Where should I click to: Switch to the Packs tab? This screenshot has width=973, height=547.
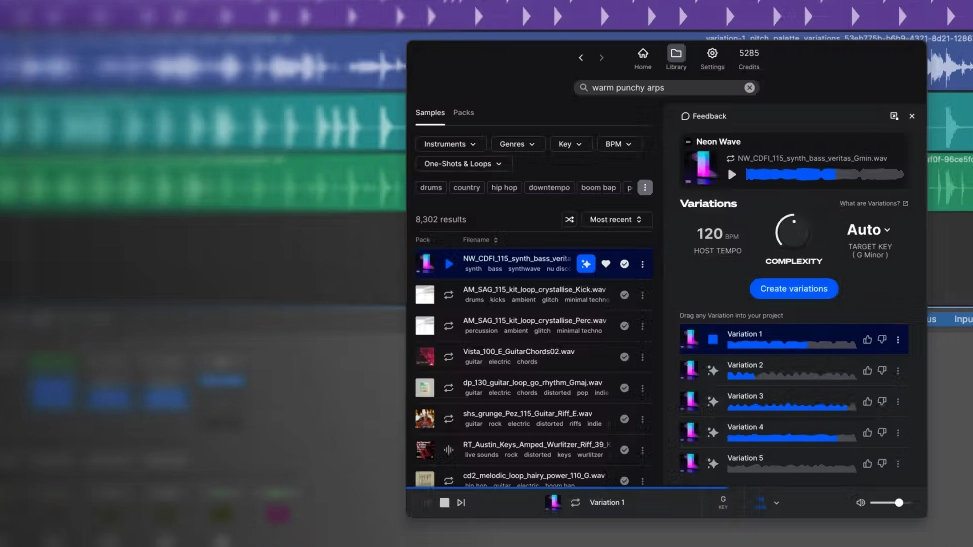464,113
